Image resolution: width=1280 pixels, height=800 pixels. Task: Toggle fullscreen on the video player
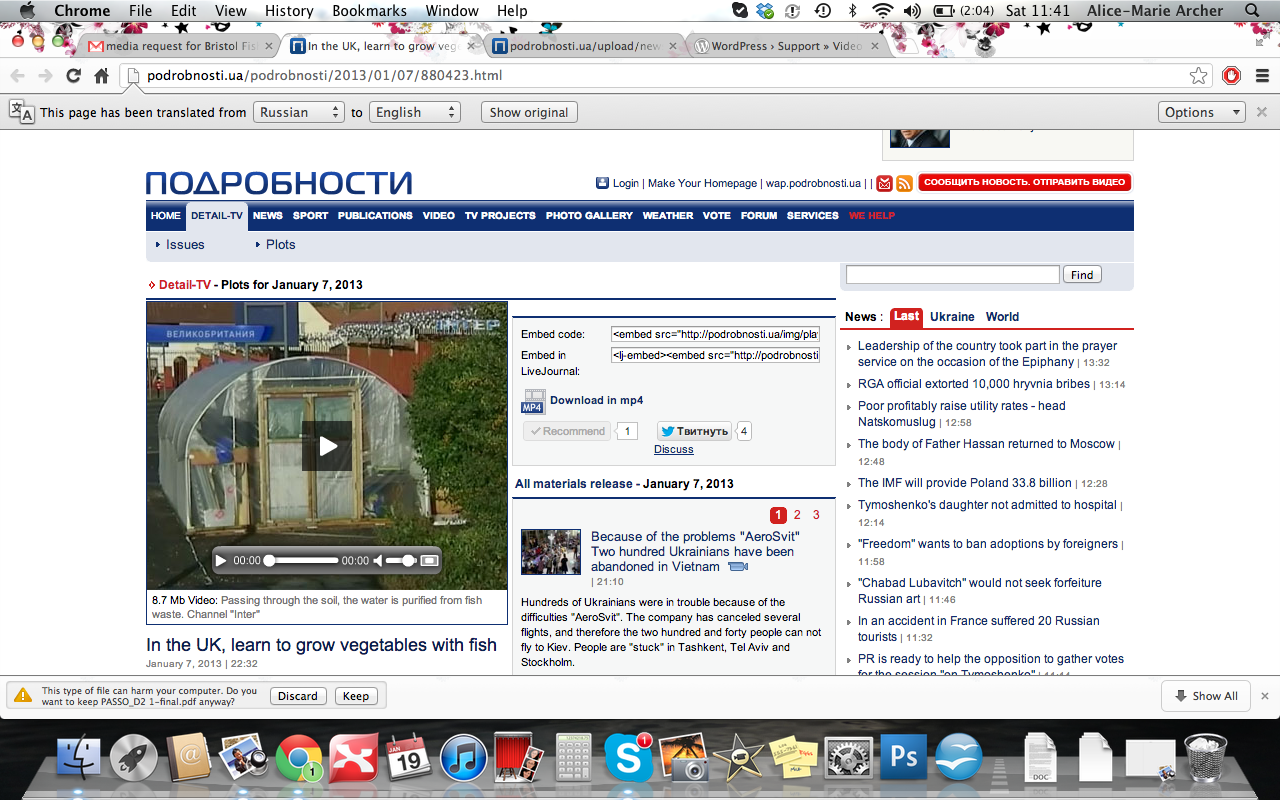pos(429,561)
